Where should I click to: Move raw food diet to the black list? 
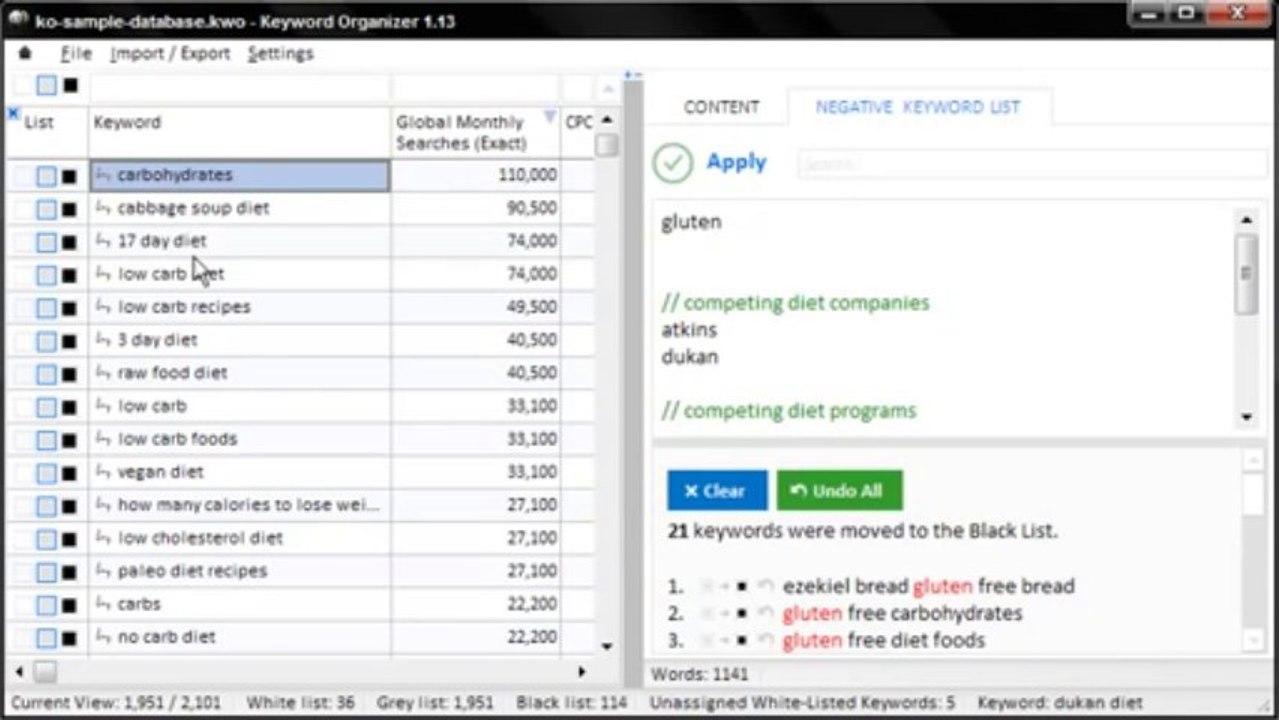[x=70, y=374]
